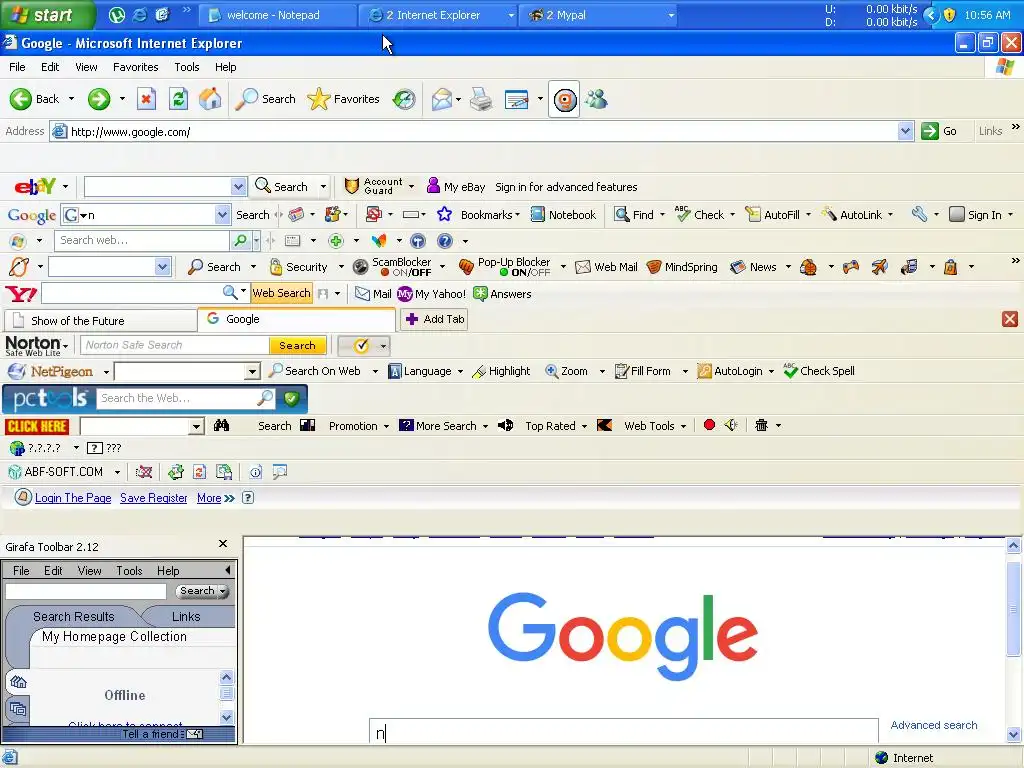Click the Add Tab button
This screenshot has width=1024, height=768.
point(434,319)
